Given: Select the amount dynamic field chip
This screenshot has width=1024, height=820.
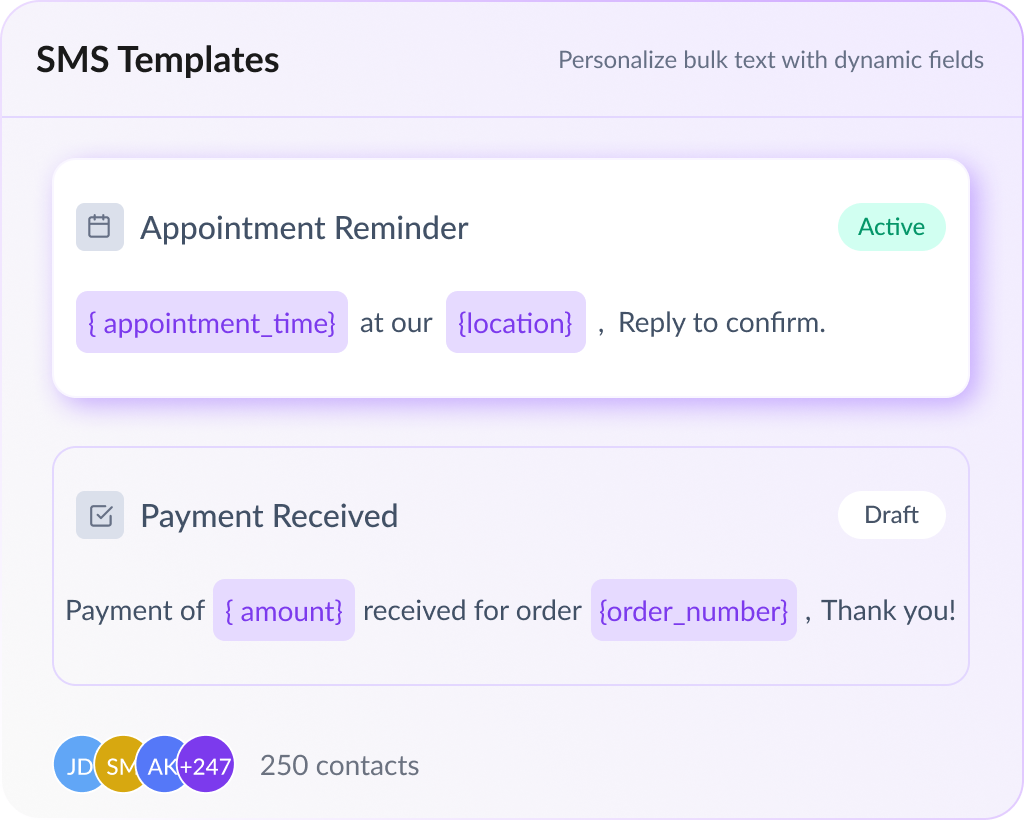Looking at the screenshot, I should tap(284, 610).
